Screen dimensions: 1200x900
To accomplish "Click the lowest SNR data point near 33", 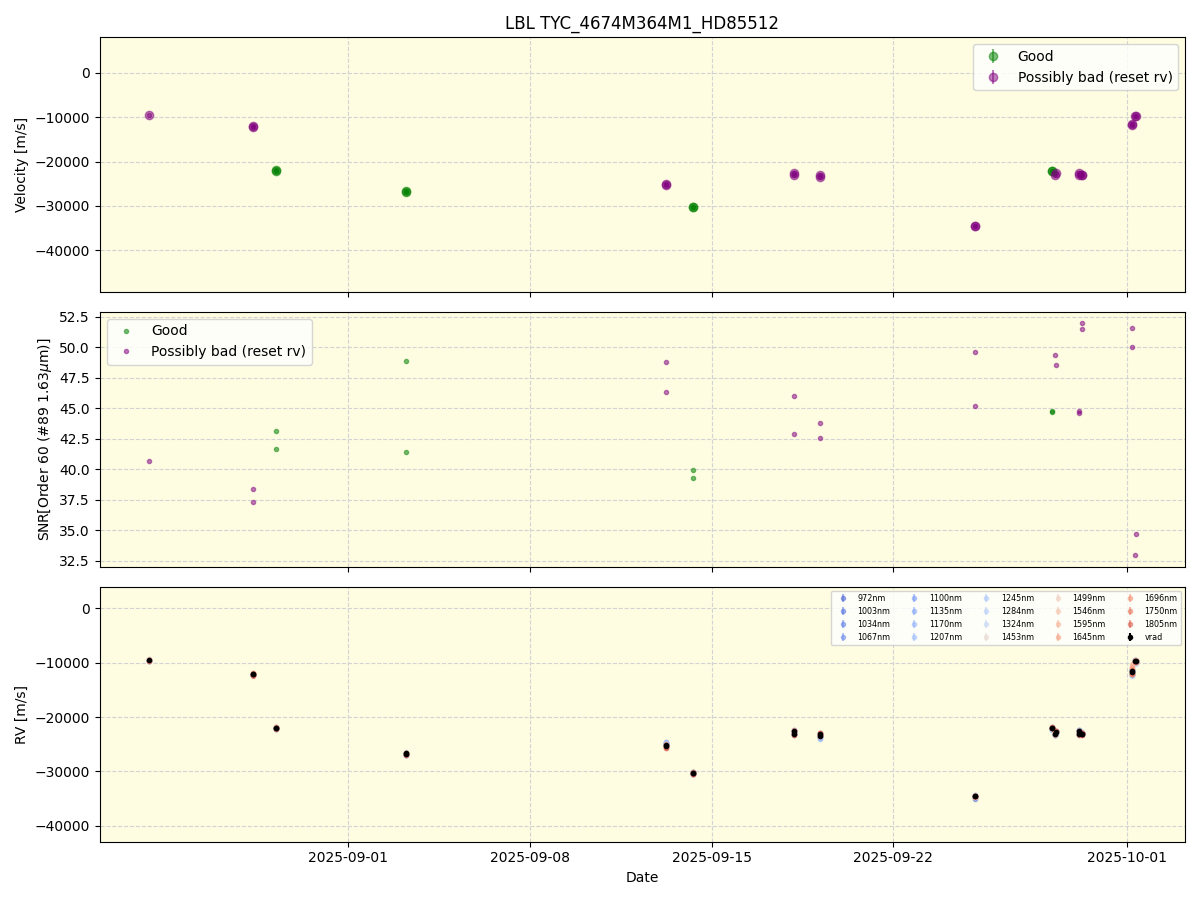I will (x=1135, y=555).
